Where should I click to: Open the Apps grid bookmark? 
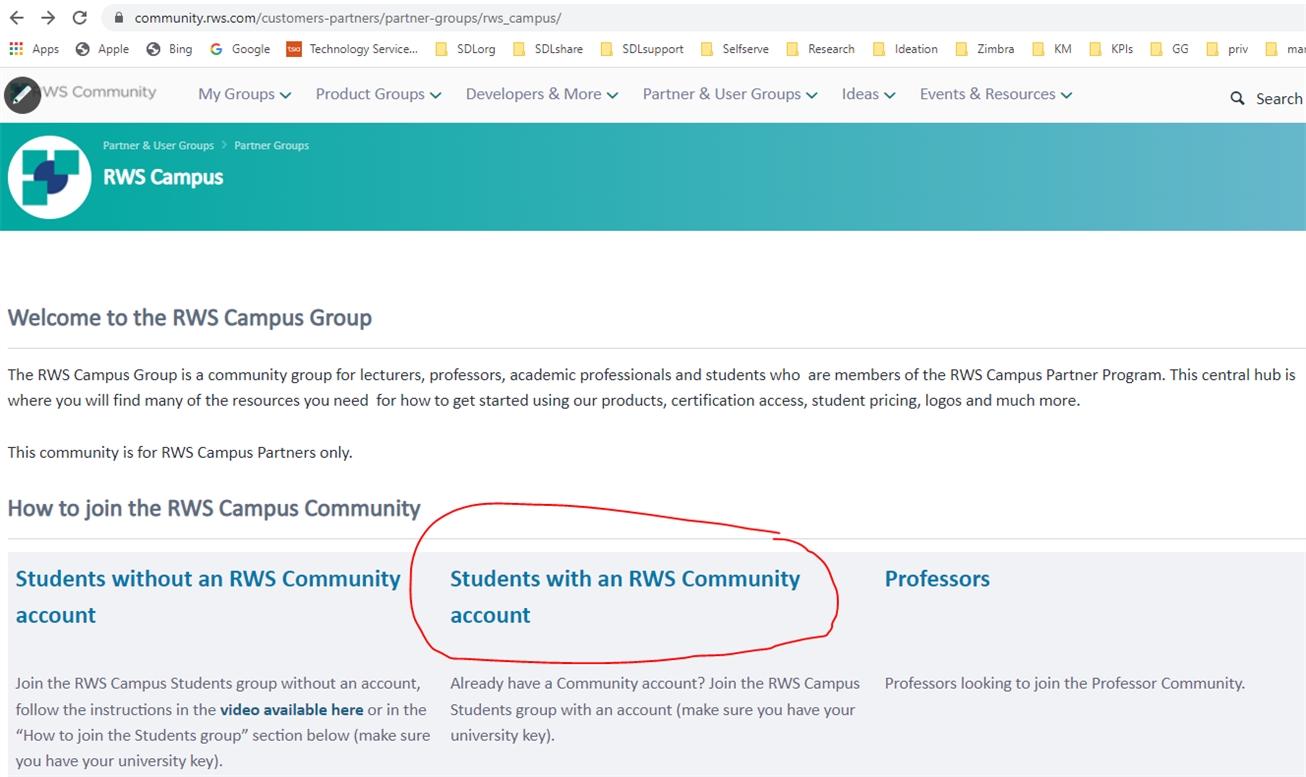tap(33, 49)
